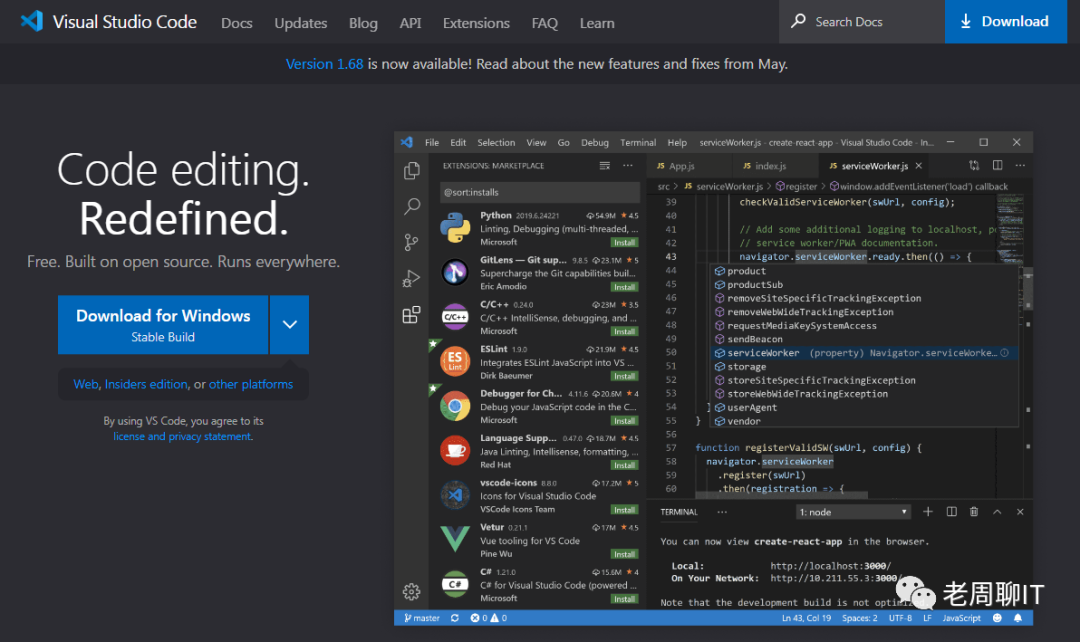Open the Learn navigation link

click(x=596, y=23)
